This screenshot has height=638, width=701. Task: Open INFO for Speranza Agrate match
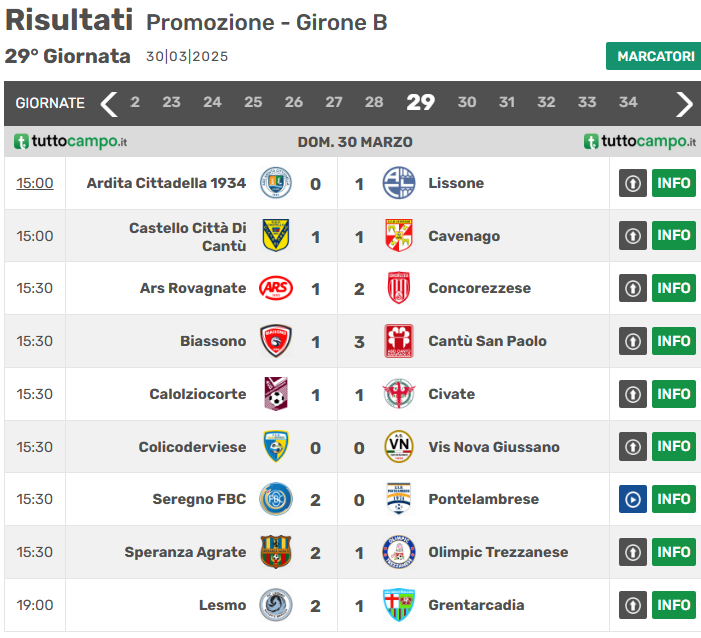tap(674, 552)
